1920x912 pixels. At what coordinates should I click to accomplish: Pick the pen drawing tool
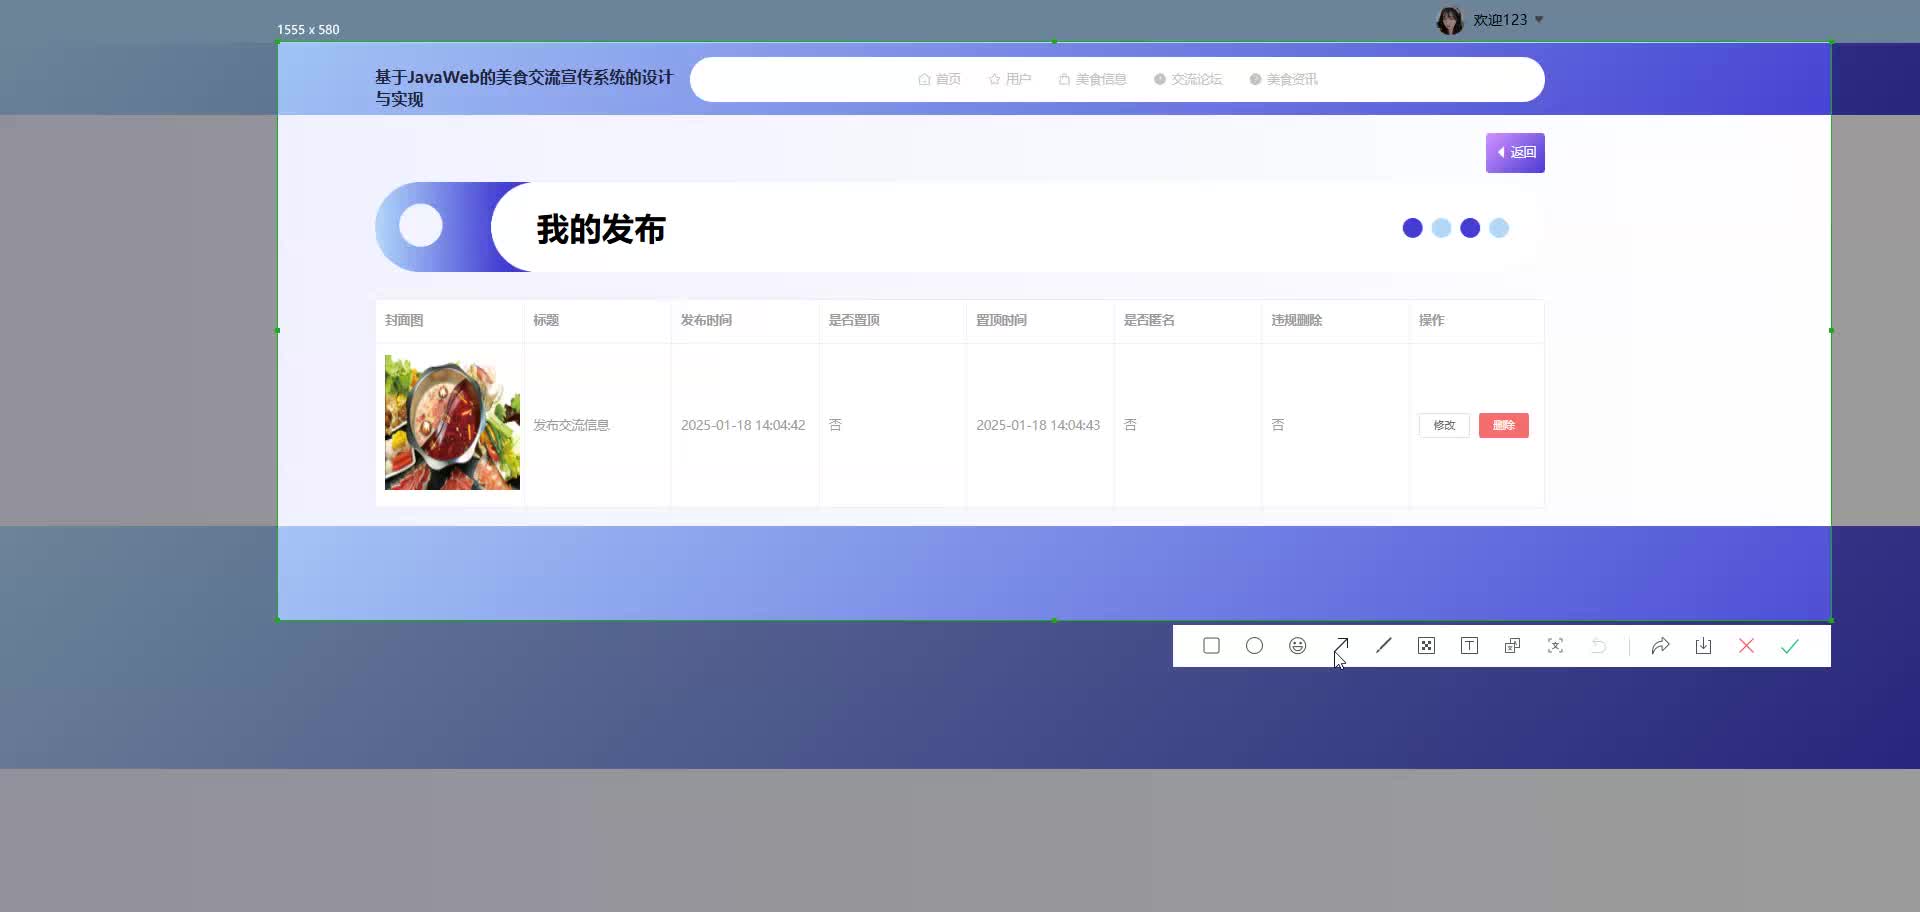(x=1383, y=646)
